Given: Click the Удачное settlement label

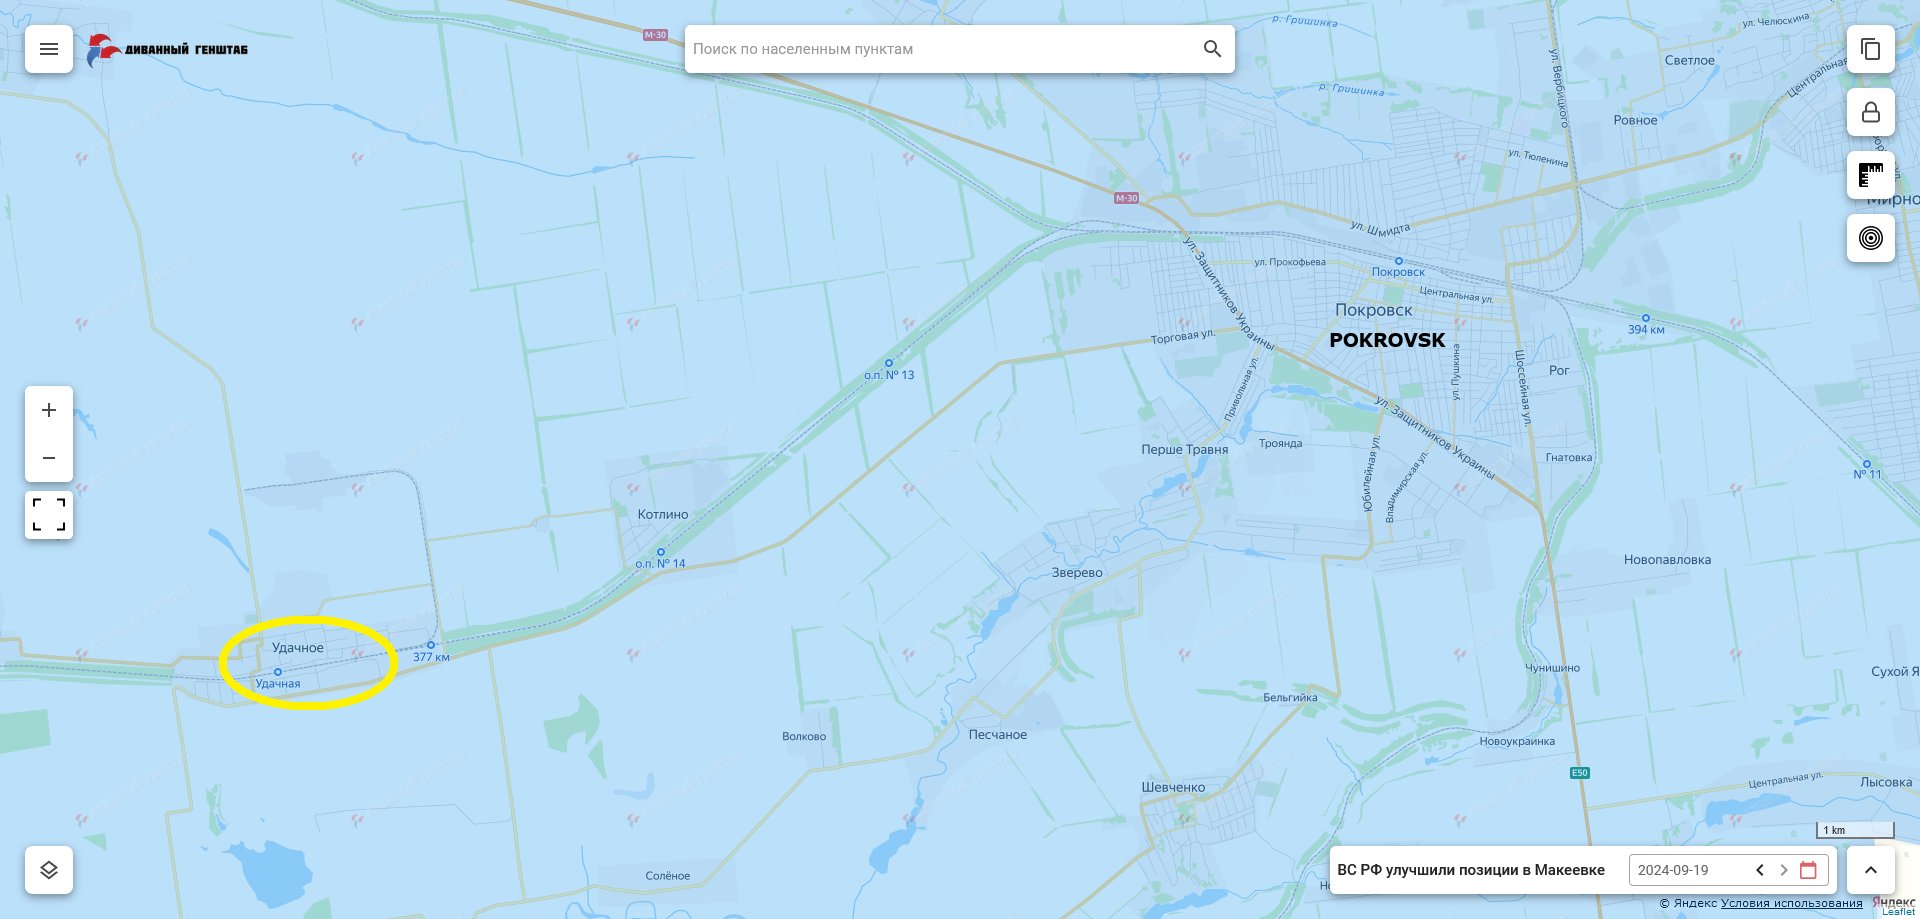Looking at the screenshot, I should tap(298, 648).
